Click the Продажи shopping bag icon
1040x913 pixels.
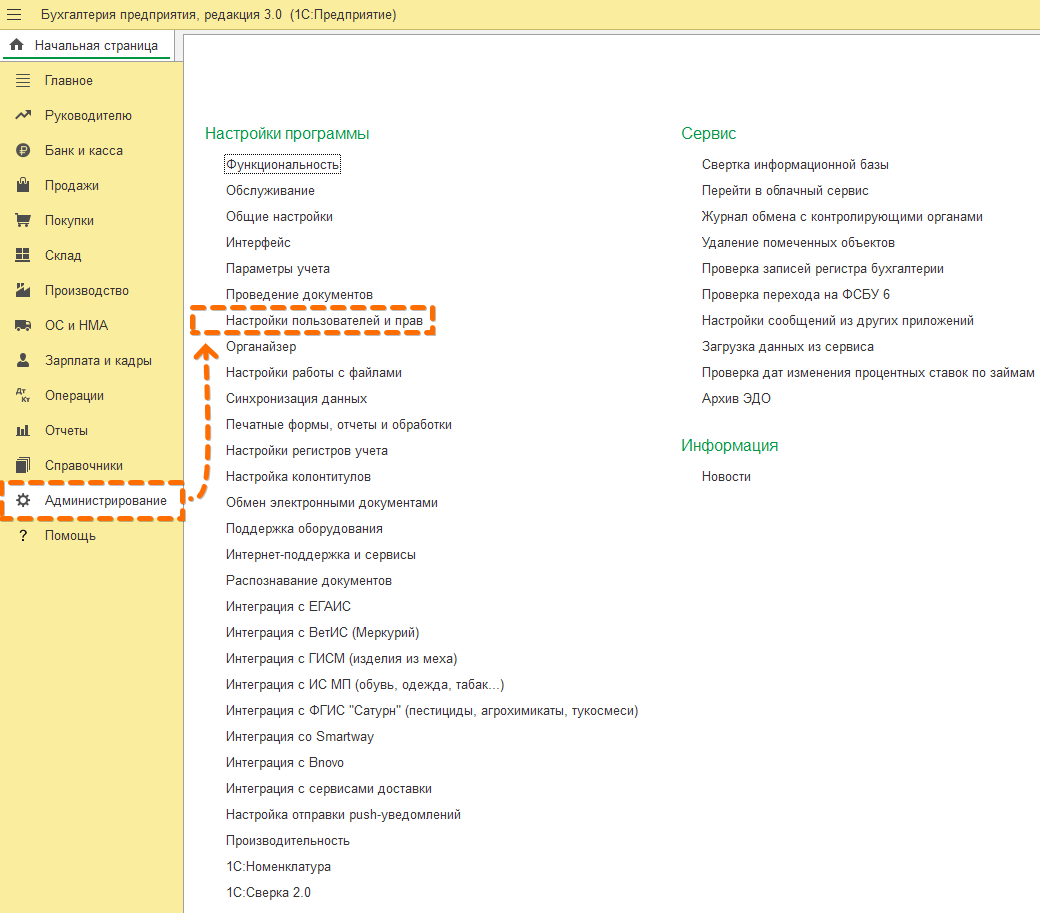(23, 186)
